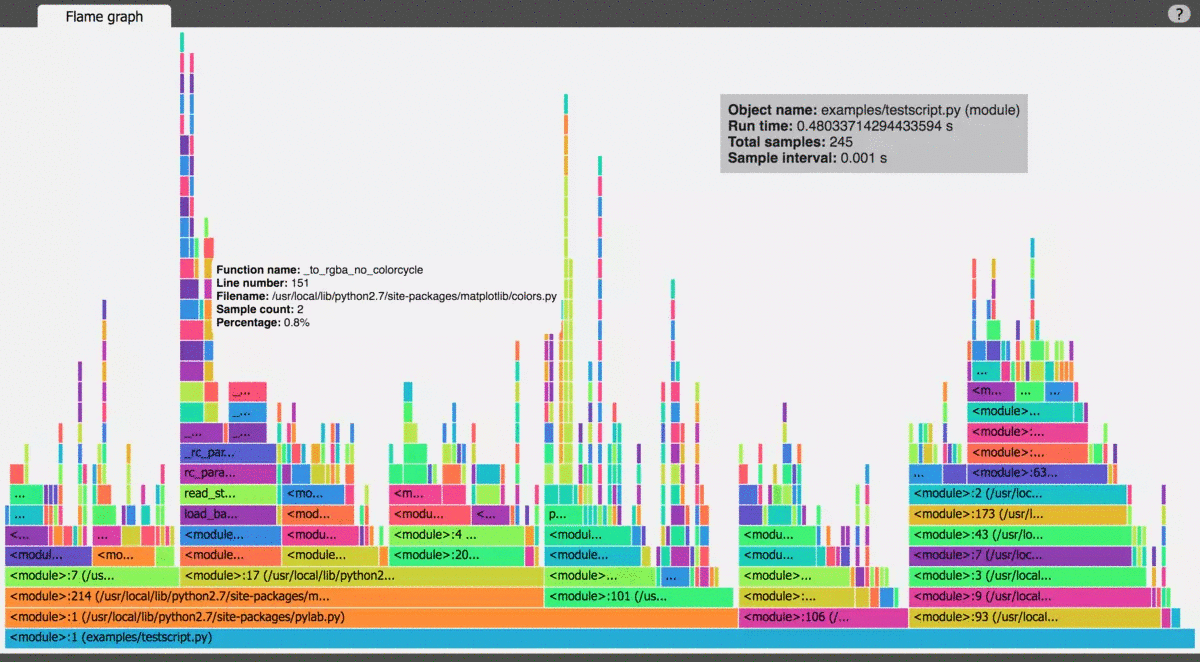
Task: Select the <module>:4 green frame
Action: 457,535
